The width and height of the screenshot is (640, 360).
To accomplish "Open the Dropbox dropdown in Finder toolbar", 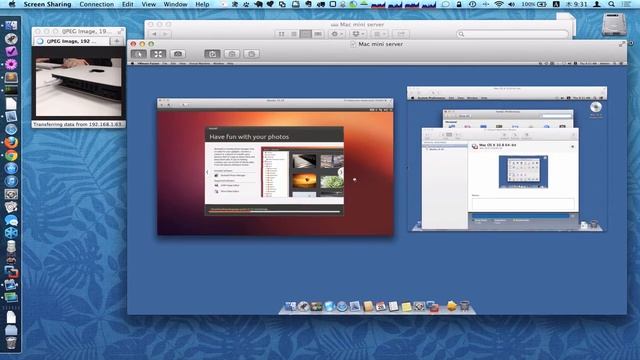I will click(x=358, y=34).
